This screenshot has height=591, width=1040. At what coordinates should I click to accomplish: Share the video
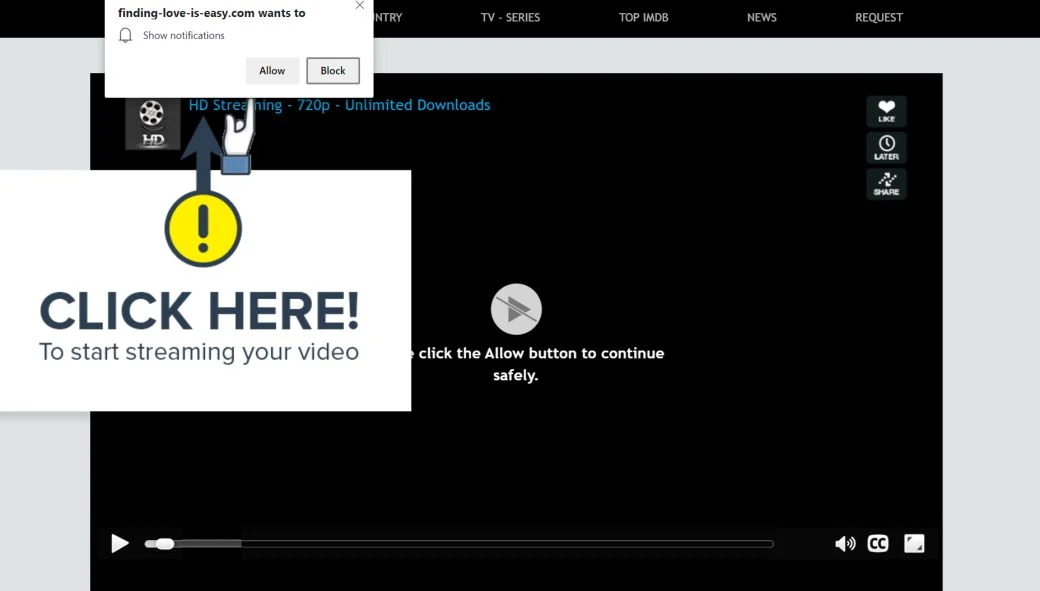coord(886,184)
